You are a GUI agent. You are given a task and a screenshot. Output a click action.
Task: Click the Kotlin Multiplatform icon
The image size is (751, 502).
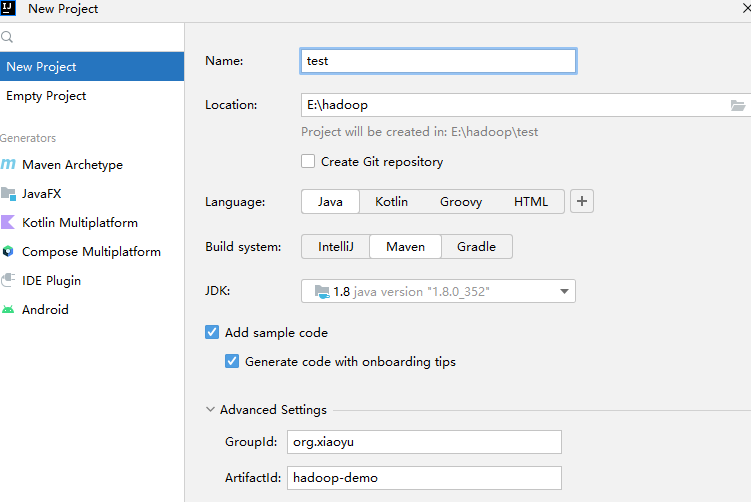[x=8, y=222]
